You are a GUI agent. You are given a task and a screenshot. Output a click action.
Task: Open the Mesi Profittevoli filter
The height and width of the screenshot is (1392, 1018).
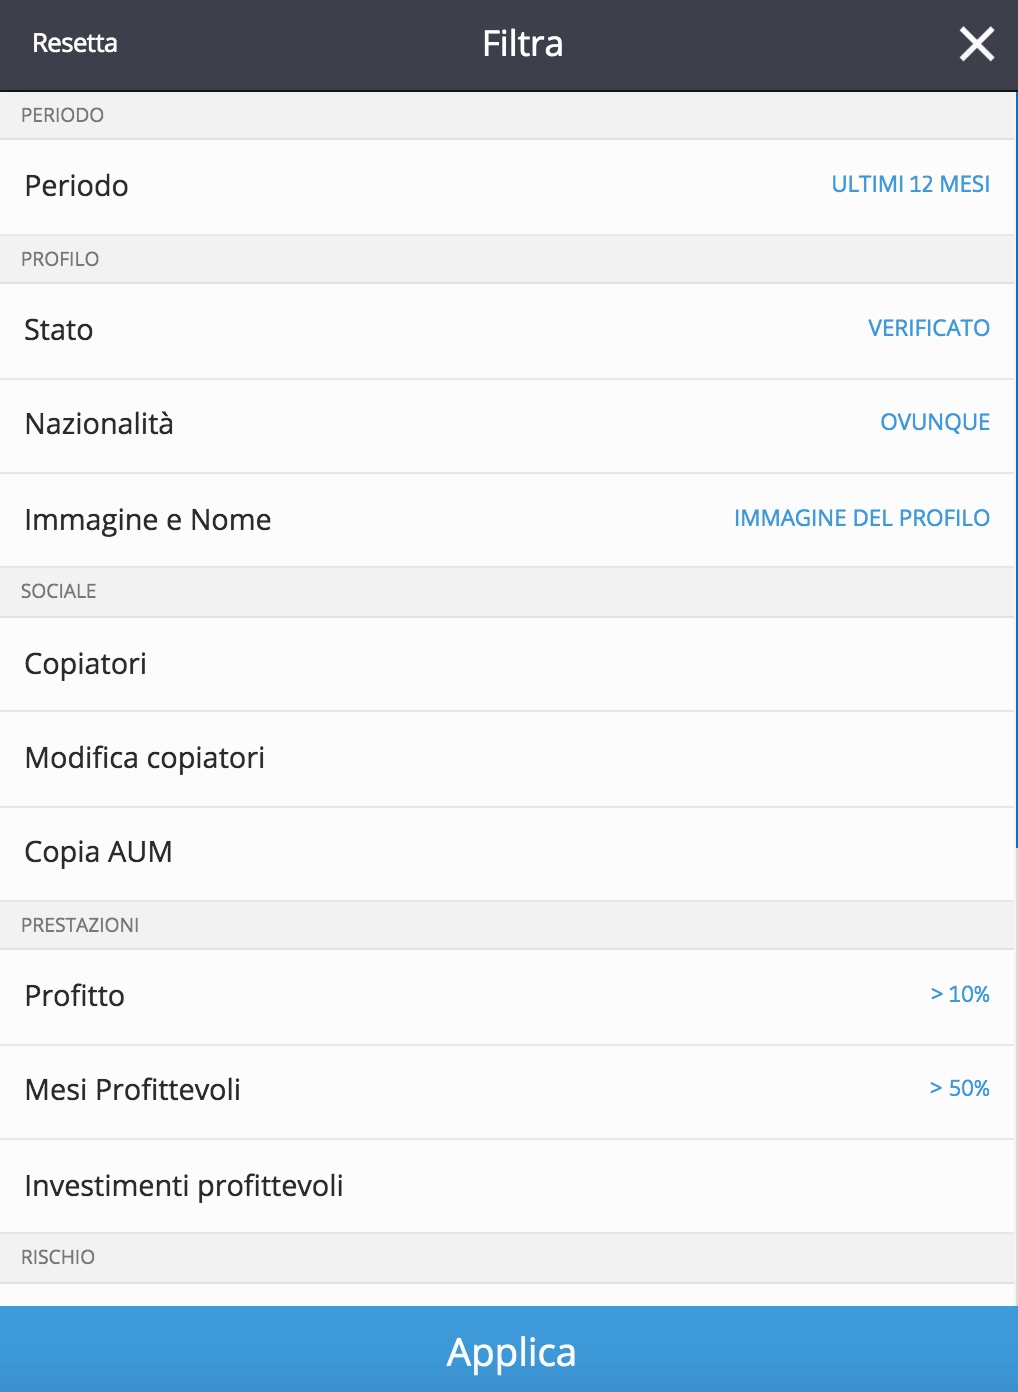tap(507, 1092)
